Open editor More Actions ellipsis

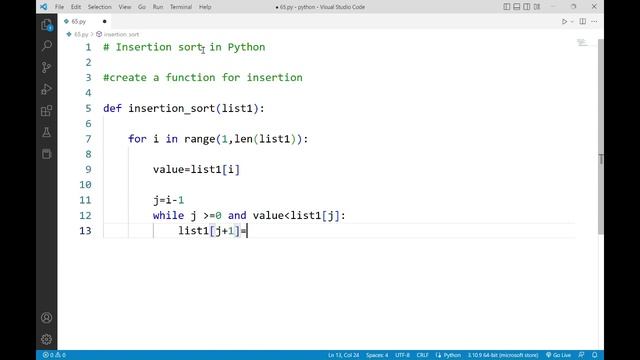(x=594, y=22)
